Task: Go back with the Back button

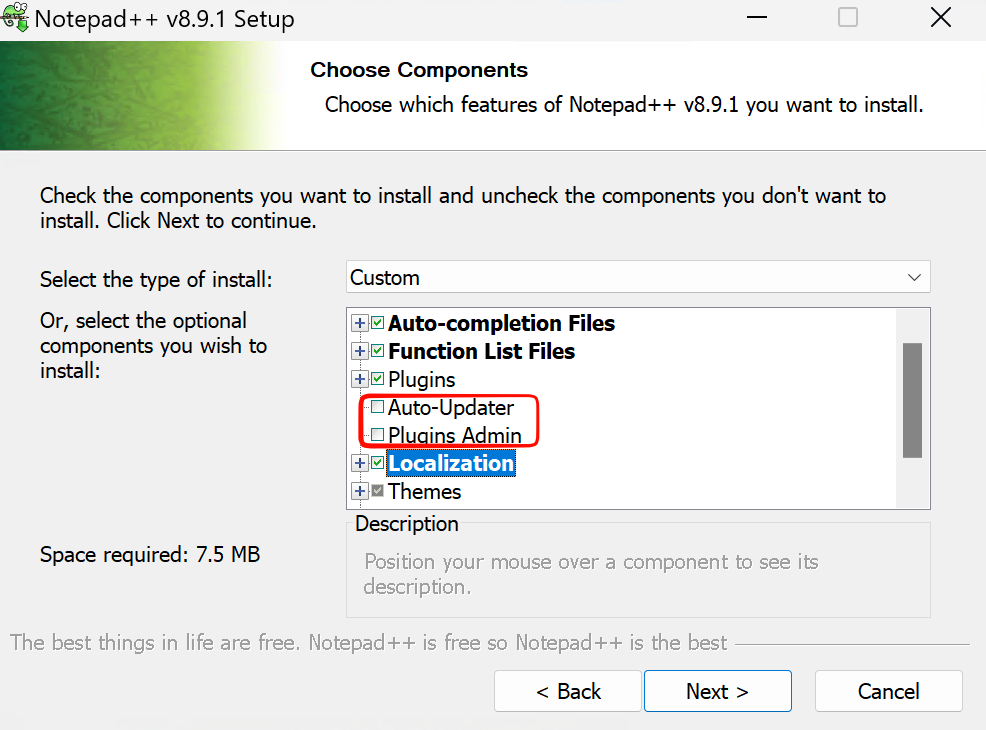Action: pos(568,691)
